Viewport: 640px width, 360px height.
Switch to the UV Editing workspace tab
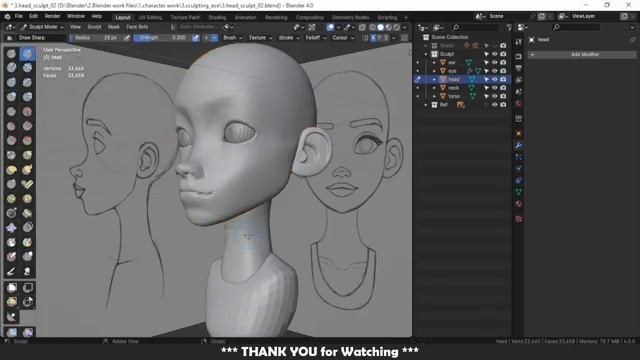pos(150,18)
